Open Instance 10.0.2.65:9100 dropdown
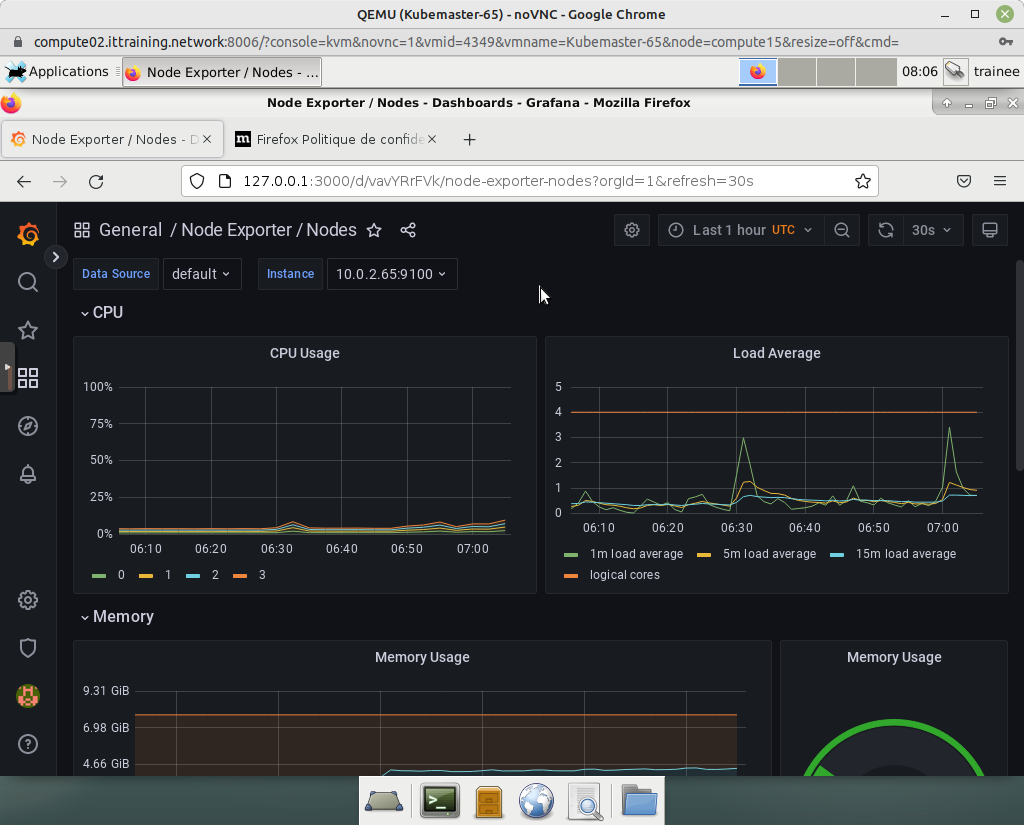This screenshot has height=825, width=1024. (391, 274)
